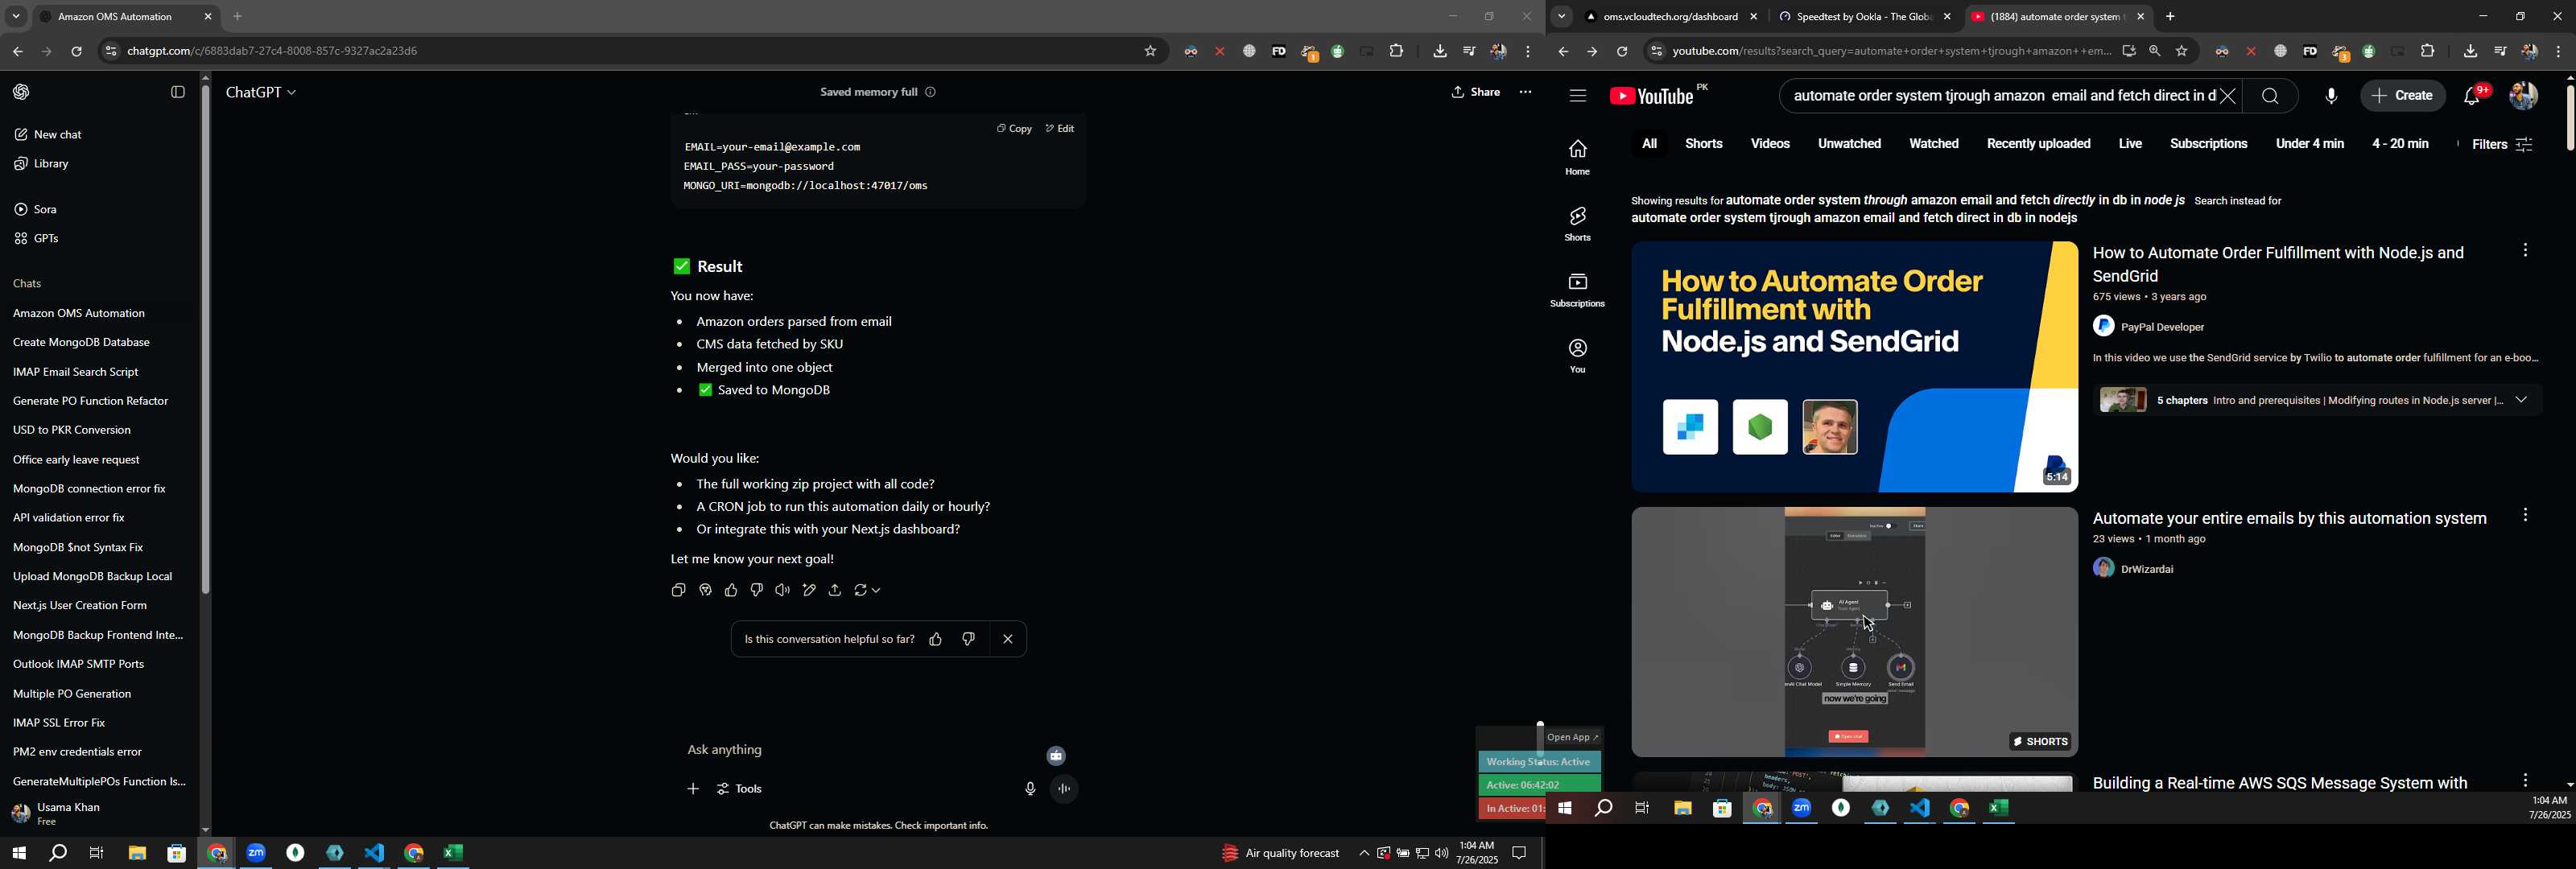Edit response in canvas icon
The width and height of the screenshot is (2576, 869).
pyautogui.click(x=809, y=591)
